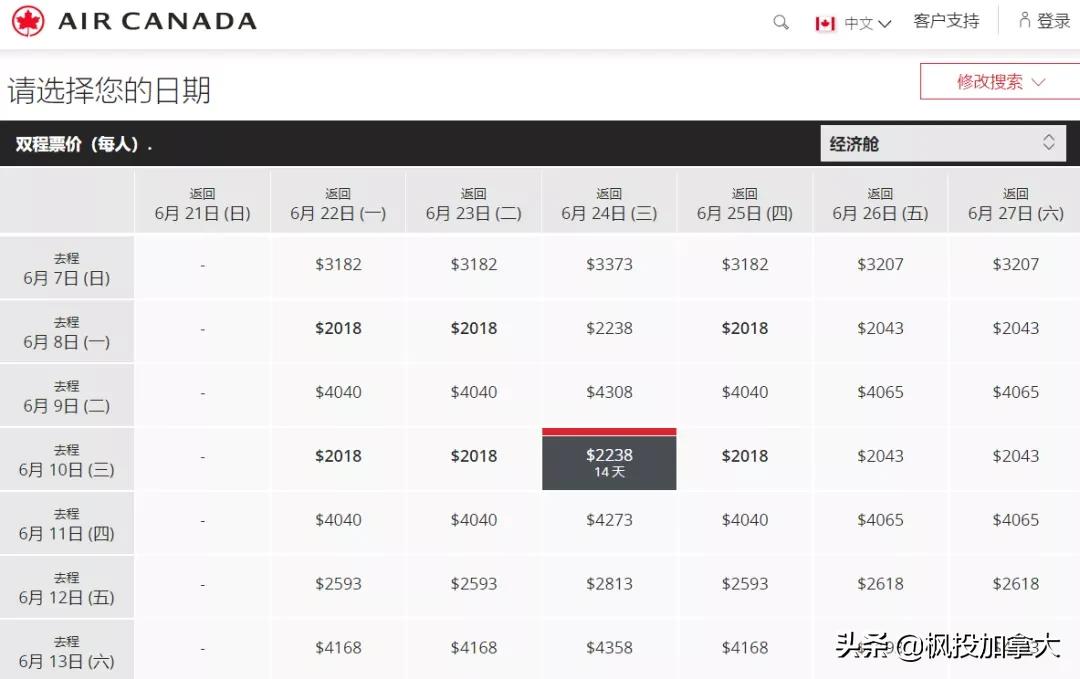1080x679 pixels.
Task: Click the $4065 fare for June 11 return June 26
Action: click(x=880, y=520)
